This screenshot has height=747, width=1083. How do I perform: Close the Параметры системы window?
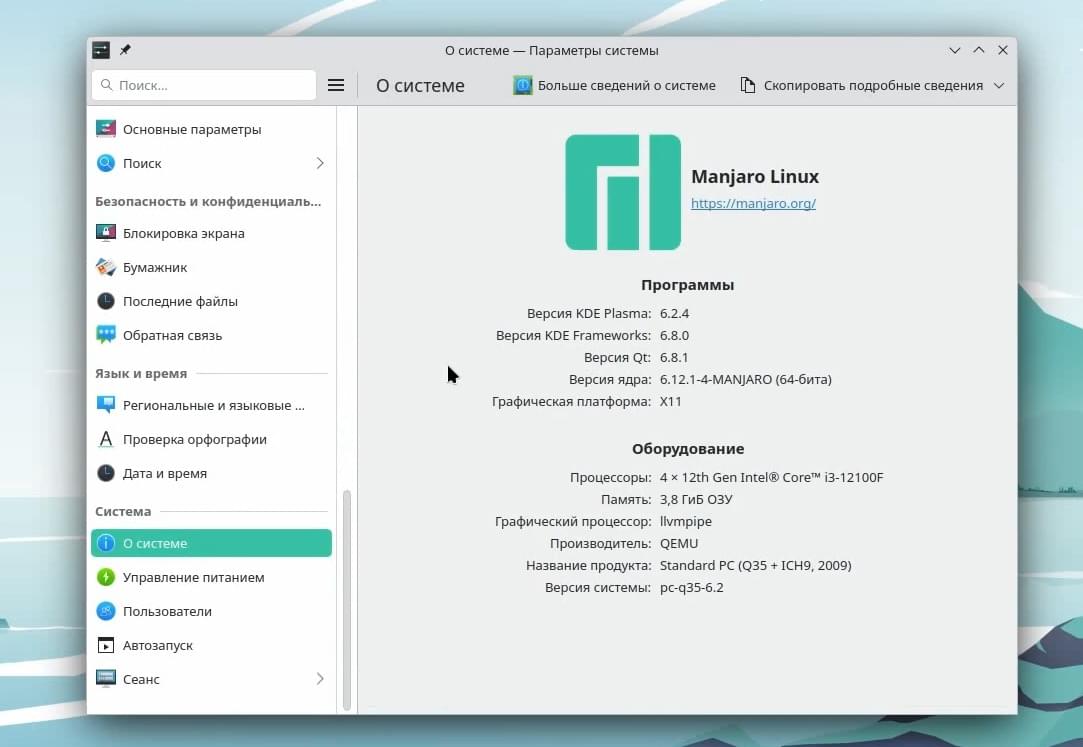(x=1003, y=50)
